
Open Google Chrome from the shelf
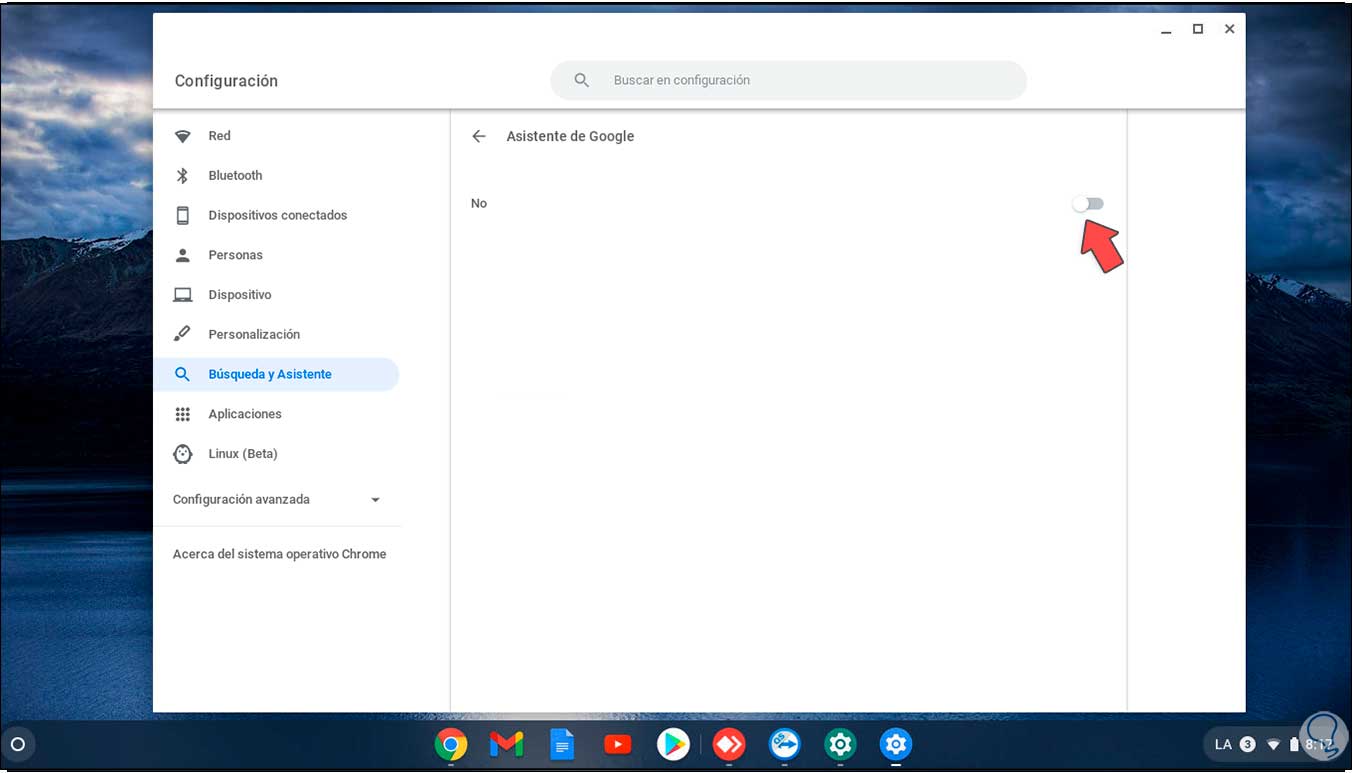[451, 745]
